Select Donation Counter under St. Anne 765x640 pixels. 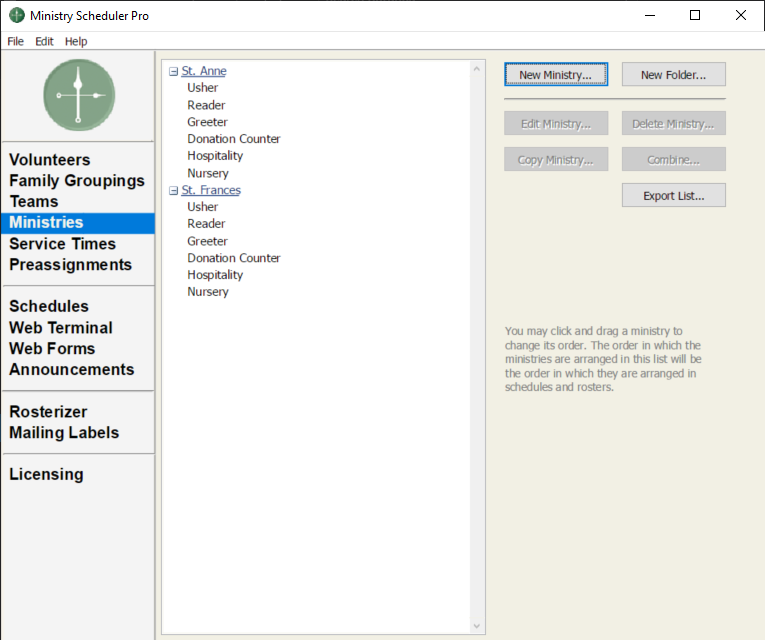pyautogui.click(x=234, y=139)
